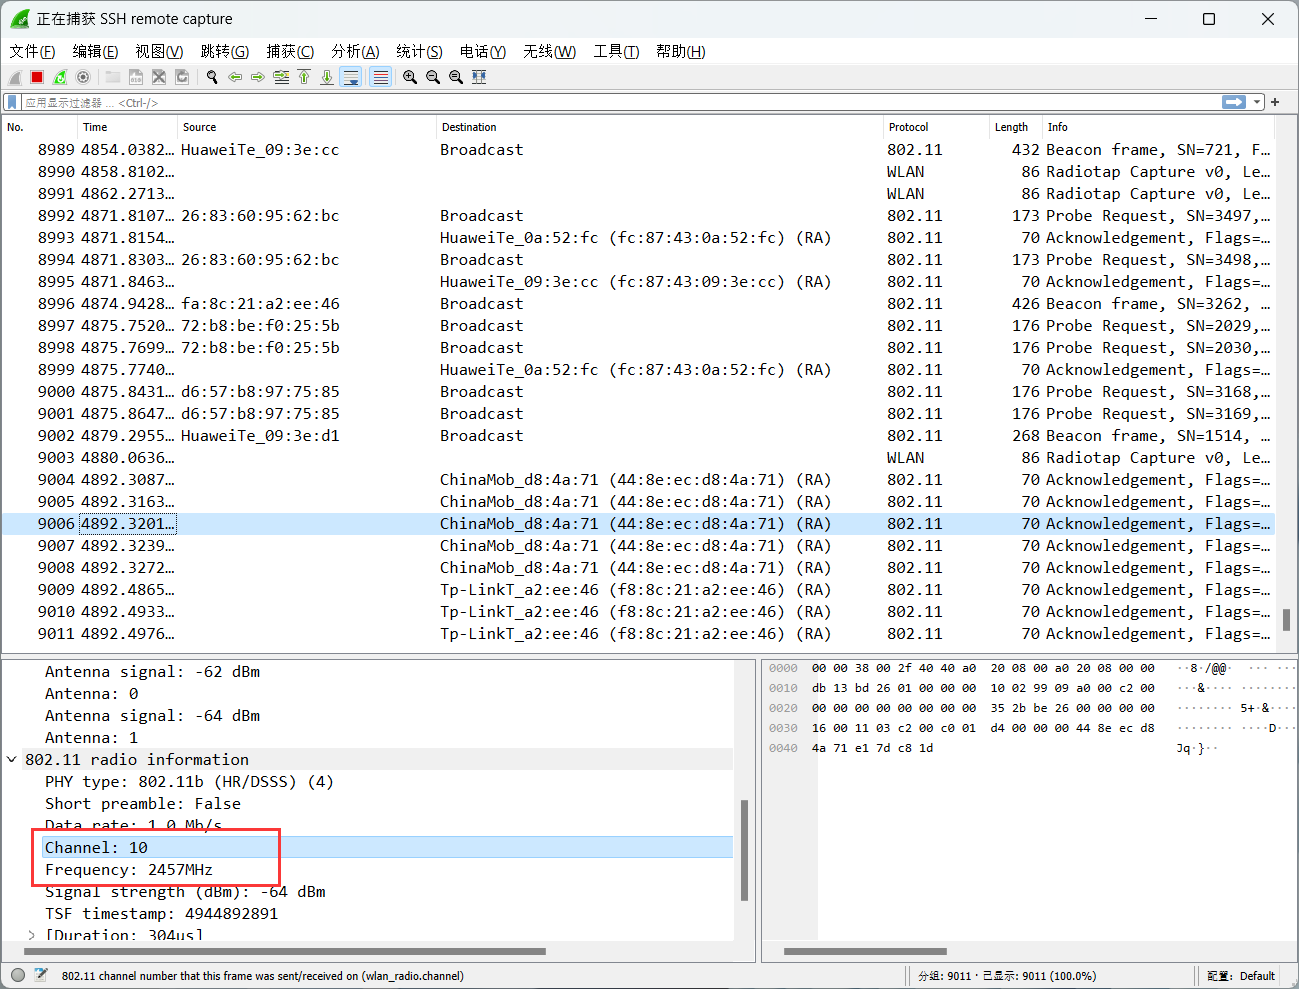Focus the display filter input field
1299x989 pixels.
point(620,102)
